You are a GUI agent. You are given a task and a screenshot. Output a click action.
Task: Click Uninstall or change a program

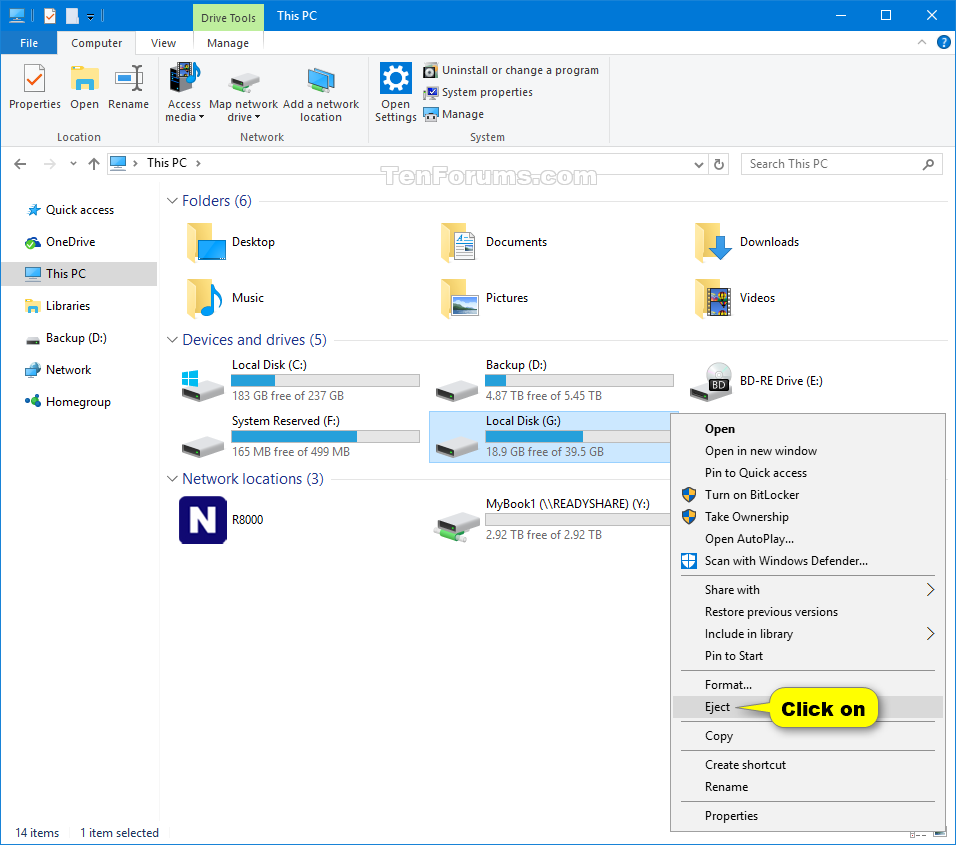point(511,70)
